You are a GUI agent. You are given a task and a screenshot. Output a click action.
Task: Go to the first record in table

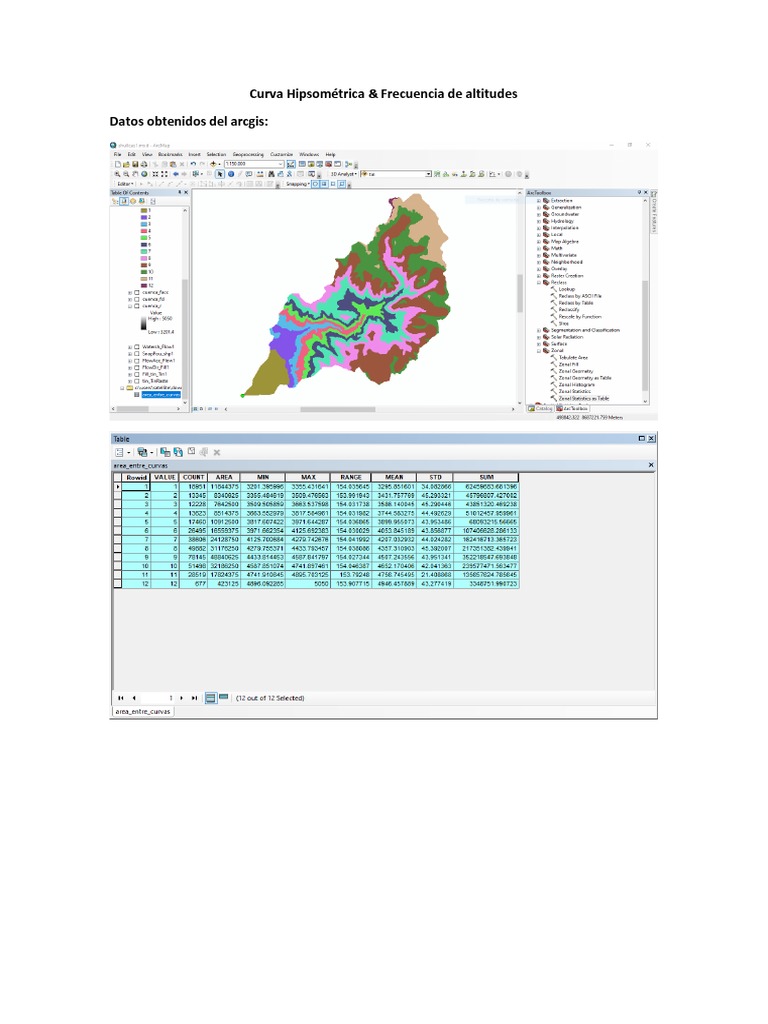pyautogui.click(x=121, y=697)
